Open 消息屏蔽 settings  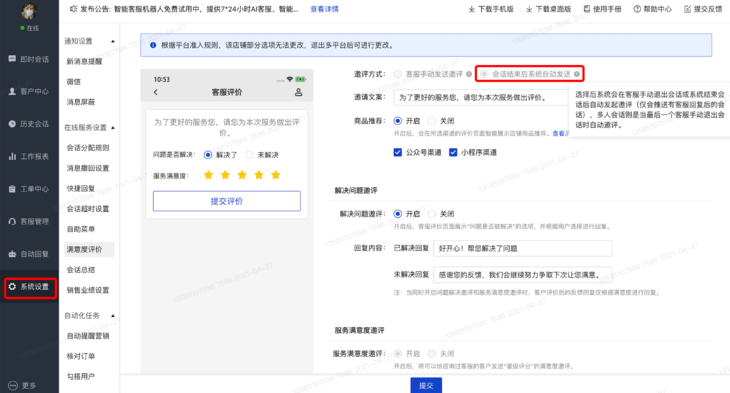coord(81,102)
